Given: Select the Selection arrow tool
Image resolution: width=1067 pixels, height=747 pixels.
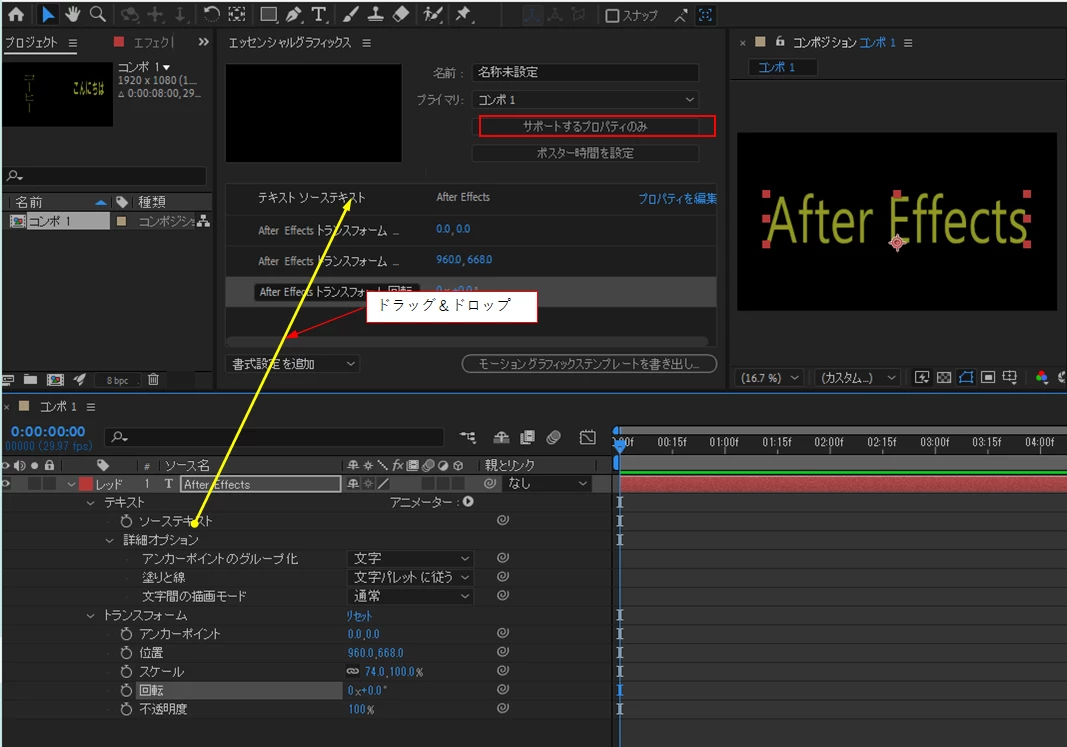Looking at the screenshot, I should 48,14.
